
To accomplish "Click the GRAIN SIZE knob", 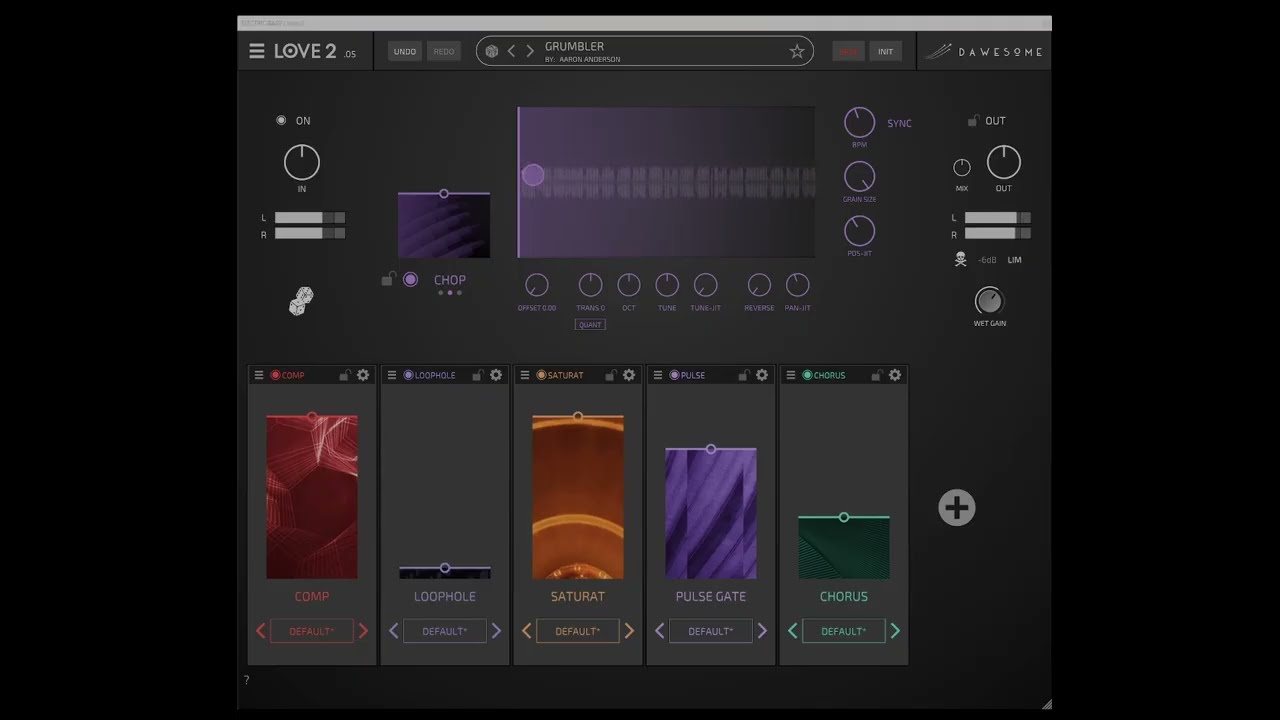I will click(860, 177).
